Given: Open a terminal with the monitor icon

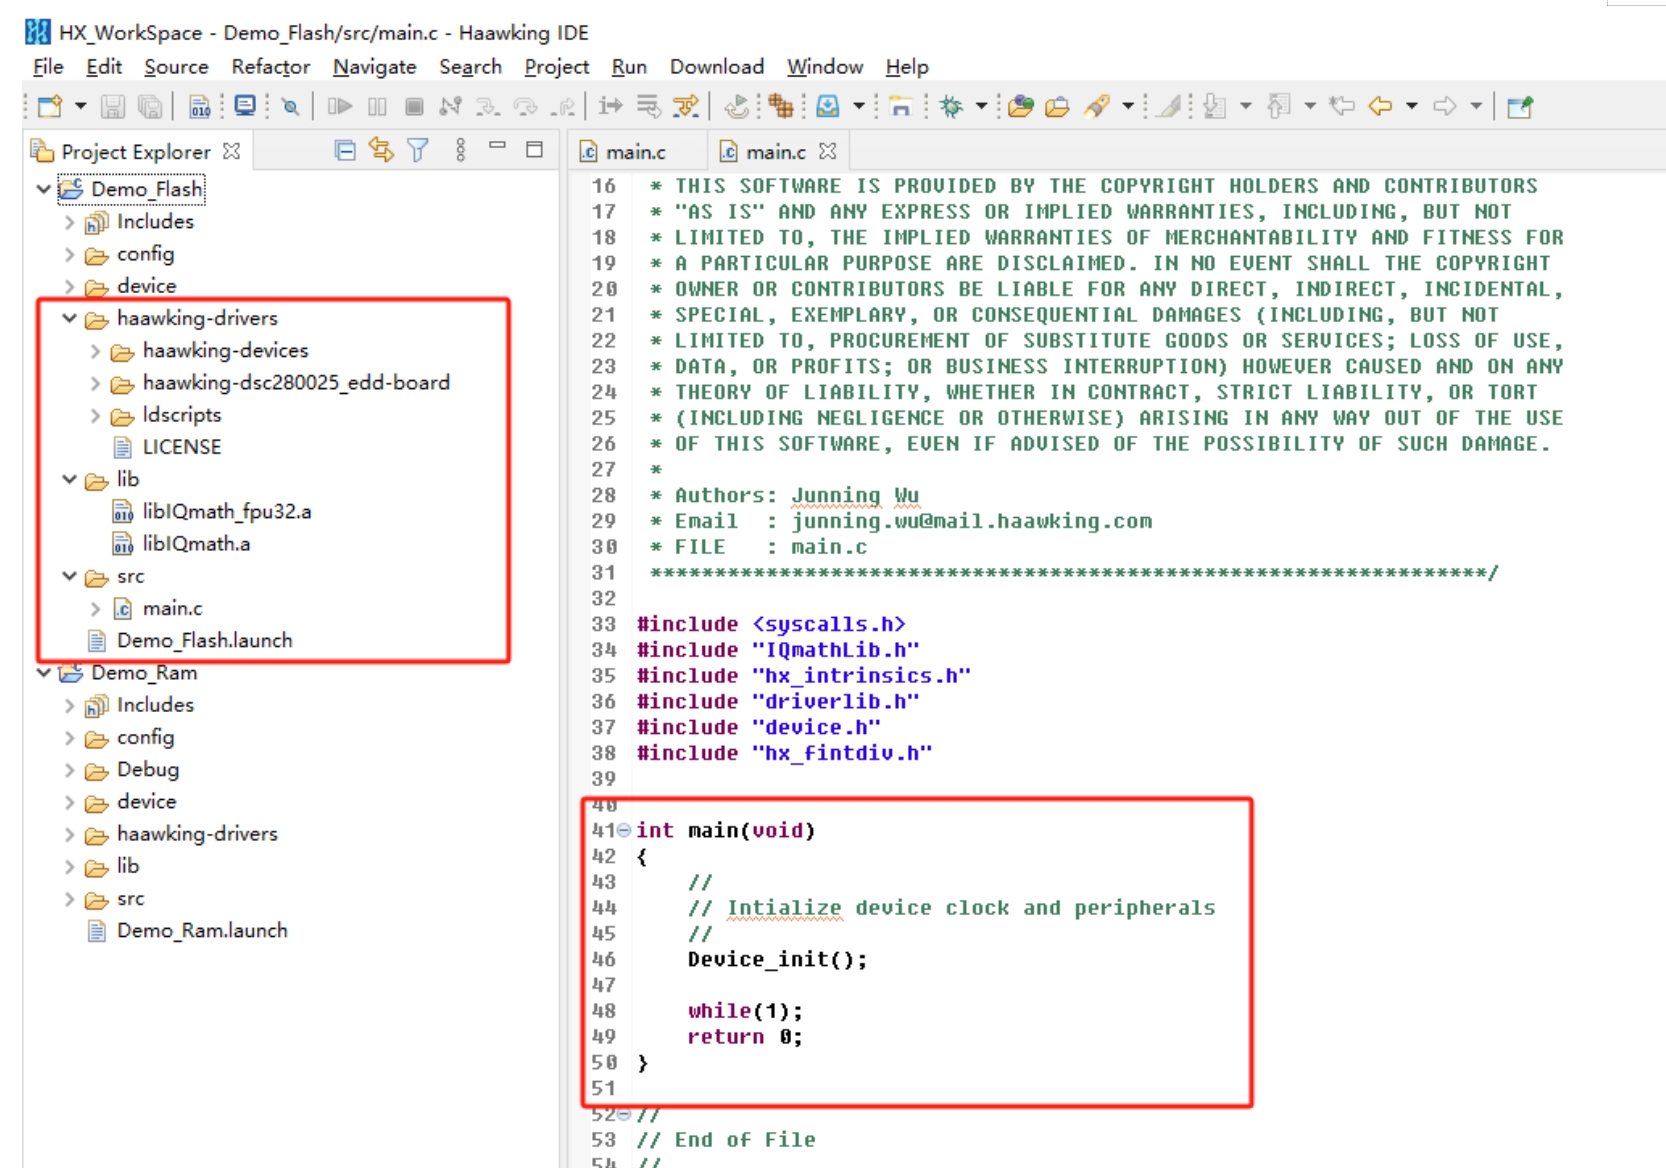Looking at the screenshot, I should coord(245,106).
